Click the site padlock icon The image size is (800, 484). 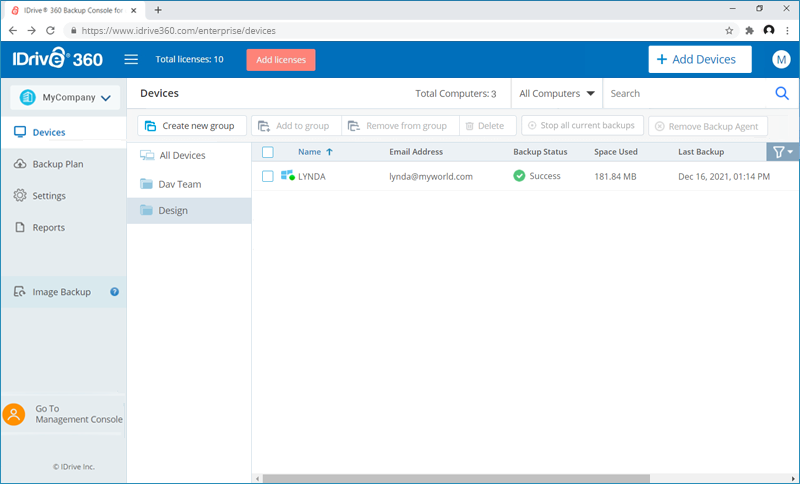tap(73, 31)
